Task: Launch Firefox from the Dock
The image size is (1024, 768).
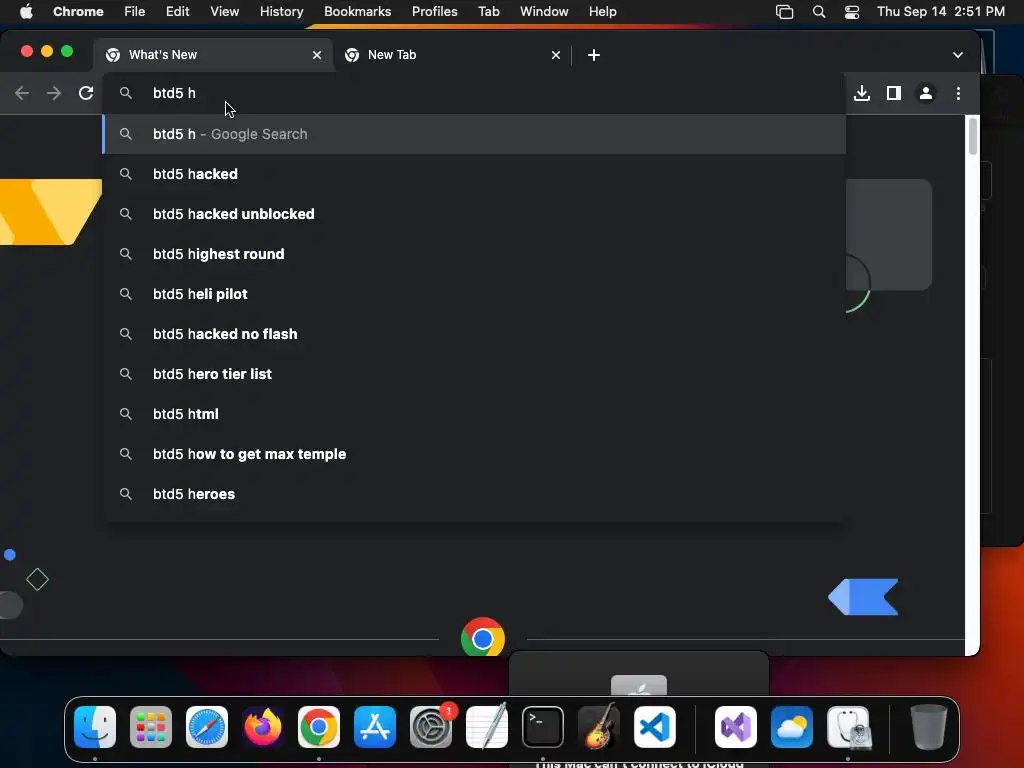Action: click(x=263, y=726)
